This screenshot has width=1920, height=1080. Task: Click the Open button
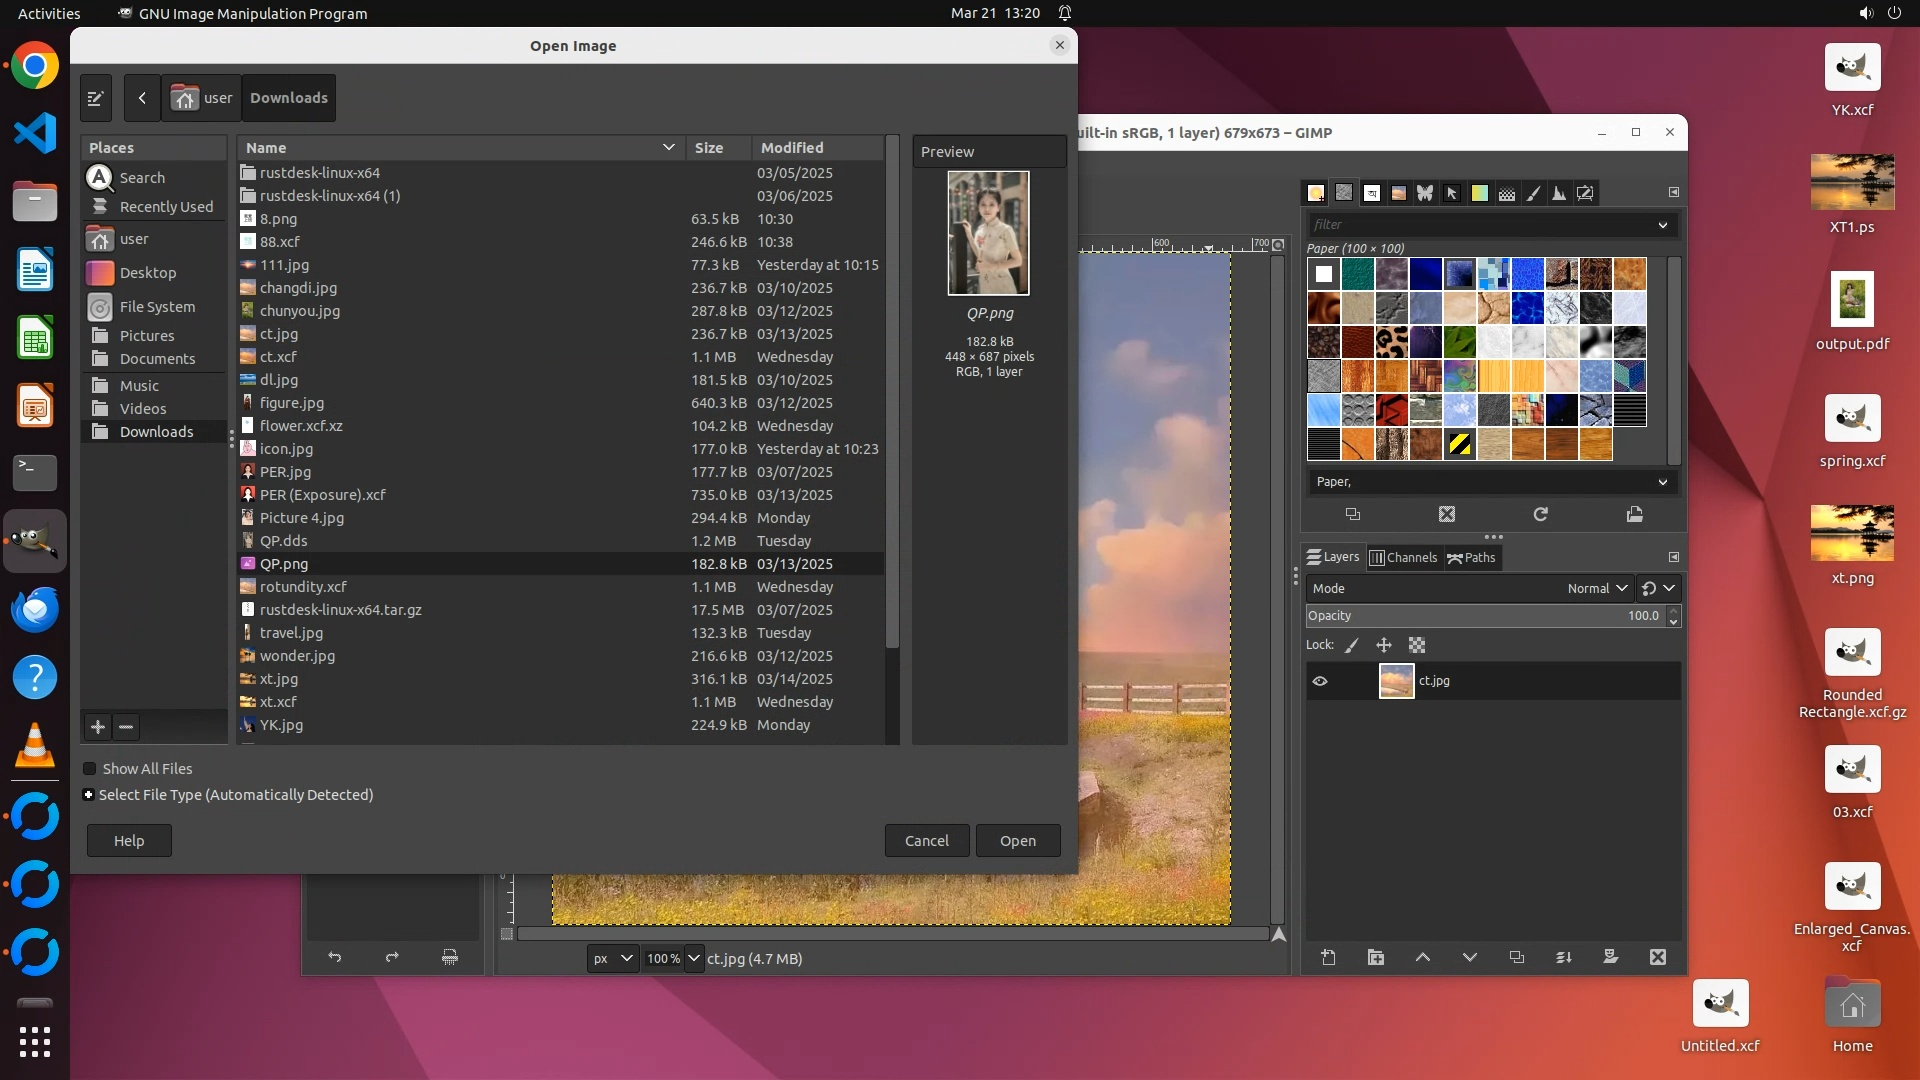pyautogui.click(x=1017, y=840)
